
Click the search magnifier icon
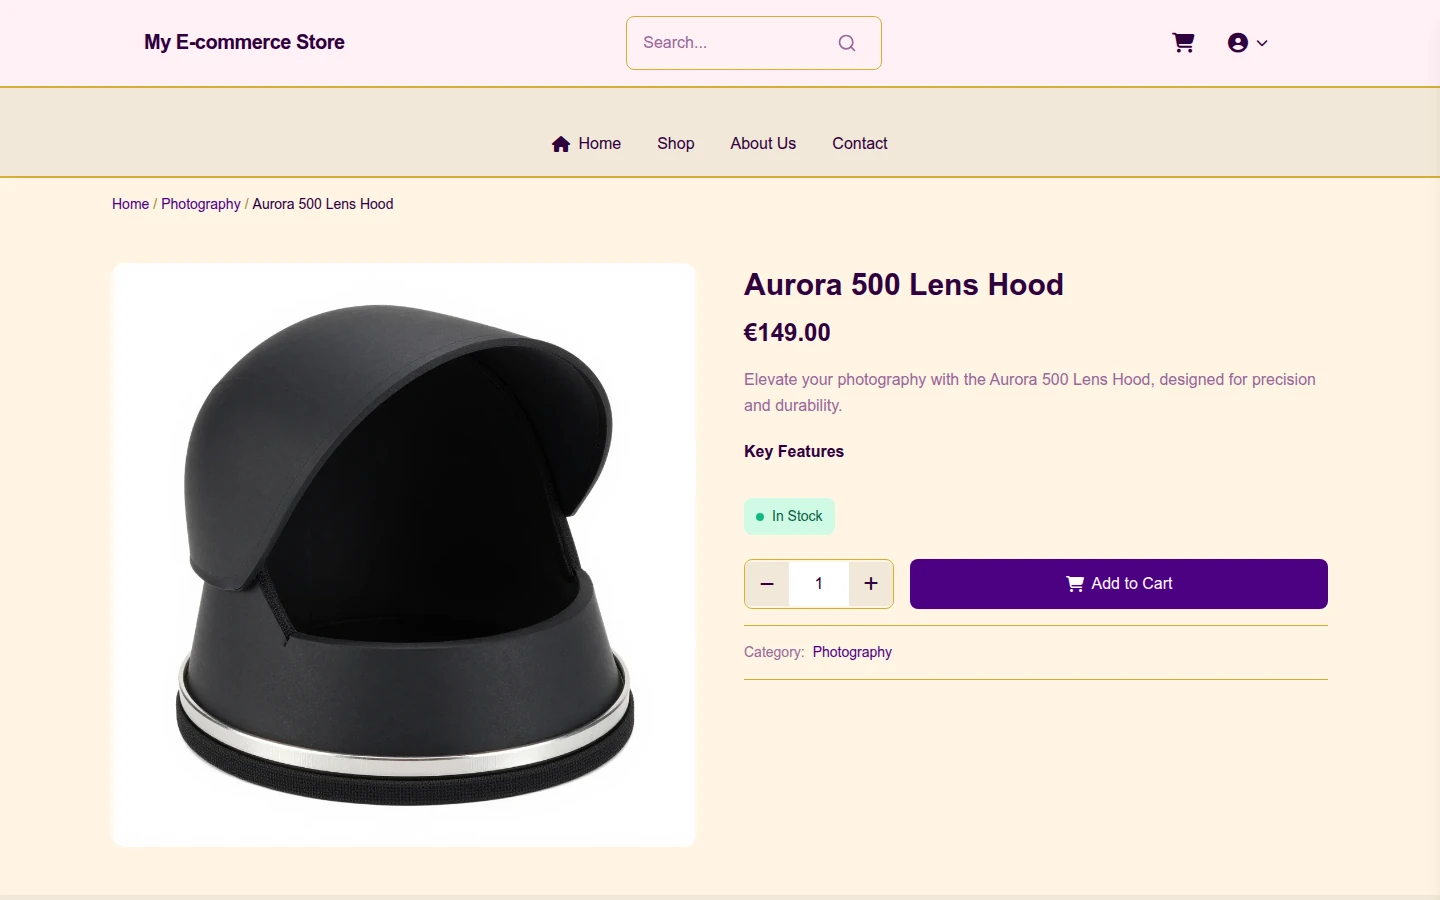click(847, 43)
